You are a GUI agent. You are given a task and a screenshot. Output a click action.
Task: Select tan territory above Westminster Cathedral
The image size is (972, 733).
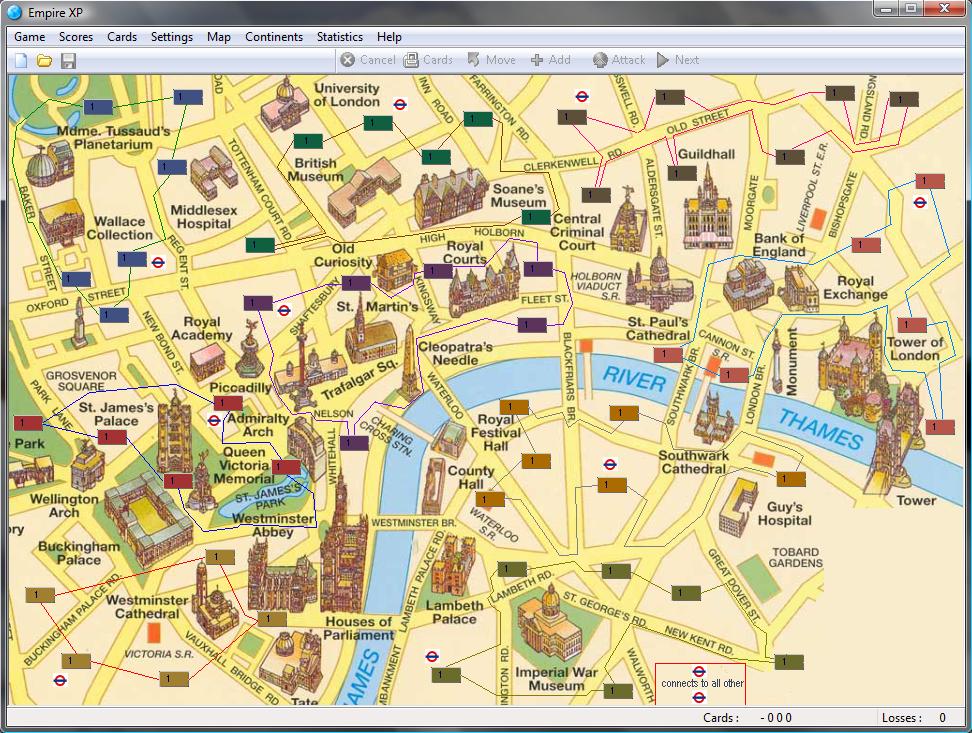[x=219, y=557]
